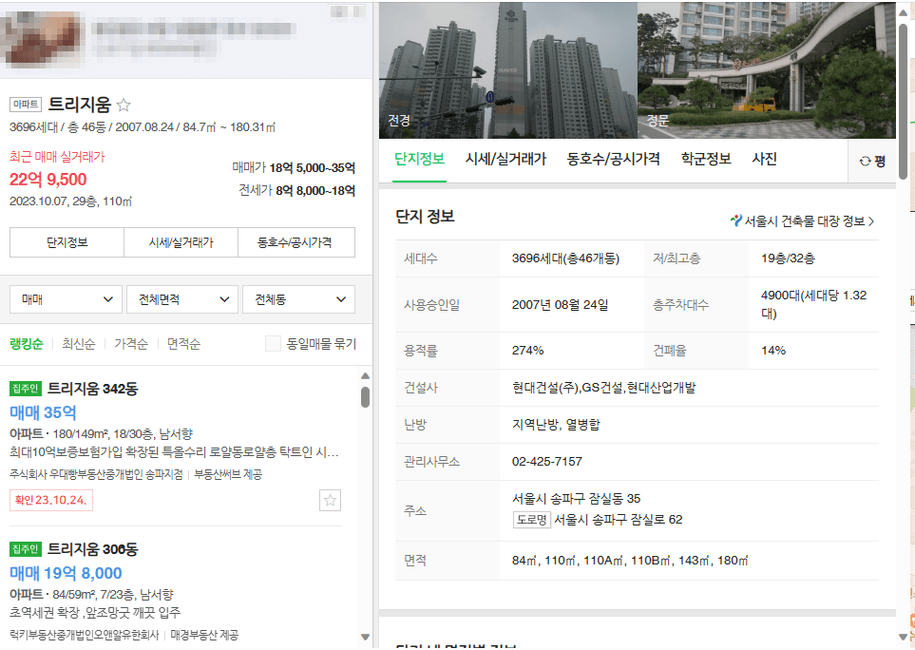This screenshot has width=915, height=650.
Task: Sort listings by 랭킹순
Action: point(26,344)
